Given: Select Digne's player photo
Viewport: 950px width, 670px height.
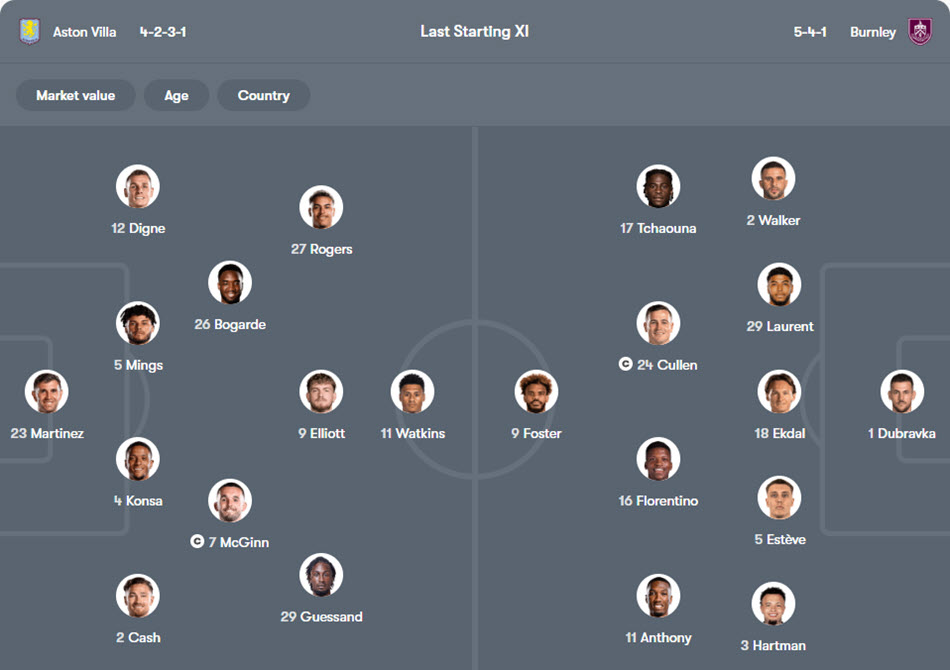Looking at the screenshot, I should (138, 187).
